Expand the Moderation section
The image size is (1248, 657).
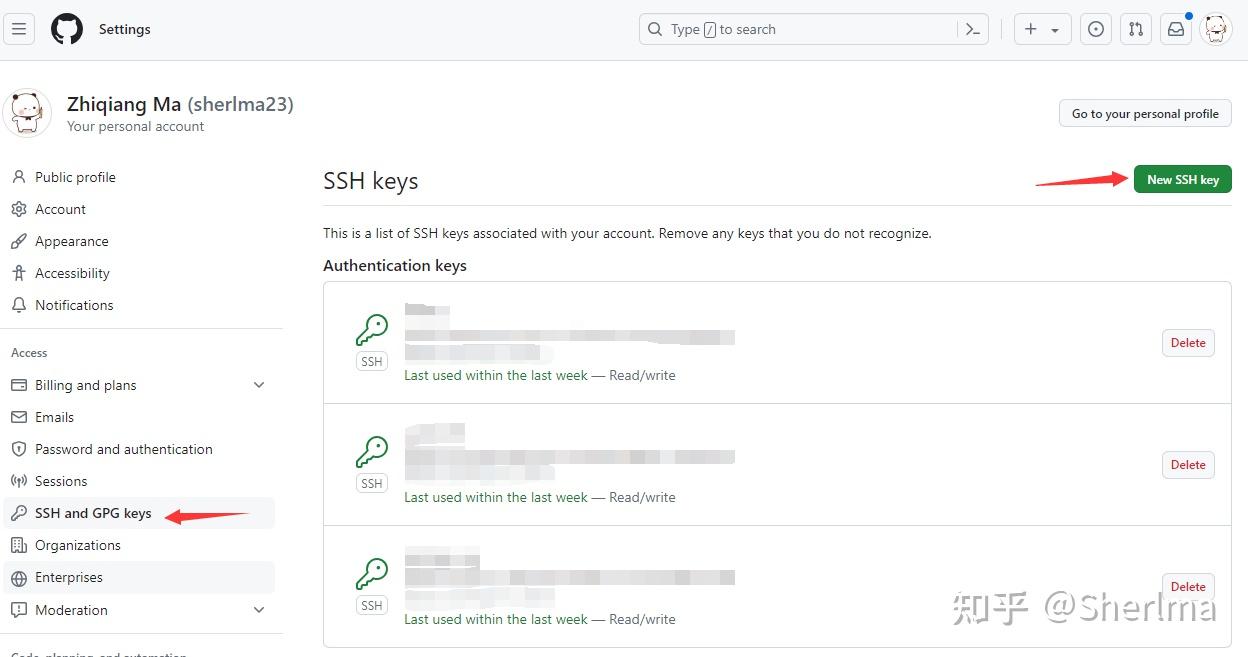pyautogui.click(x=140, y=610)
